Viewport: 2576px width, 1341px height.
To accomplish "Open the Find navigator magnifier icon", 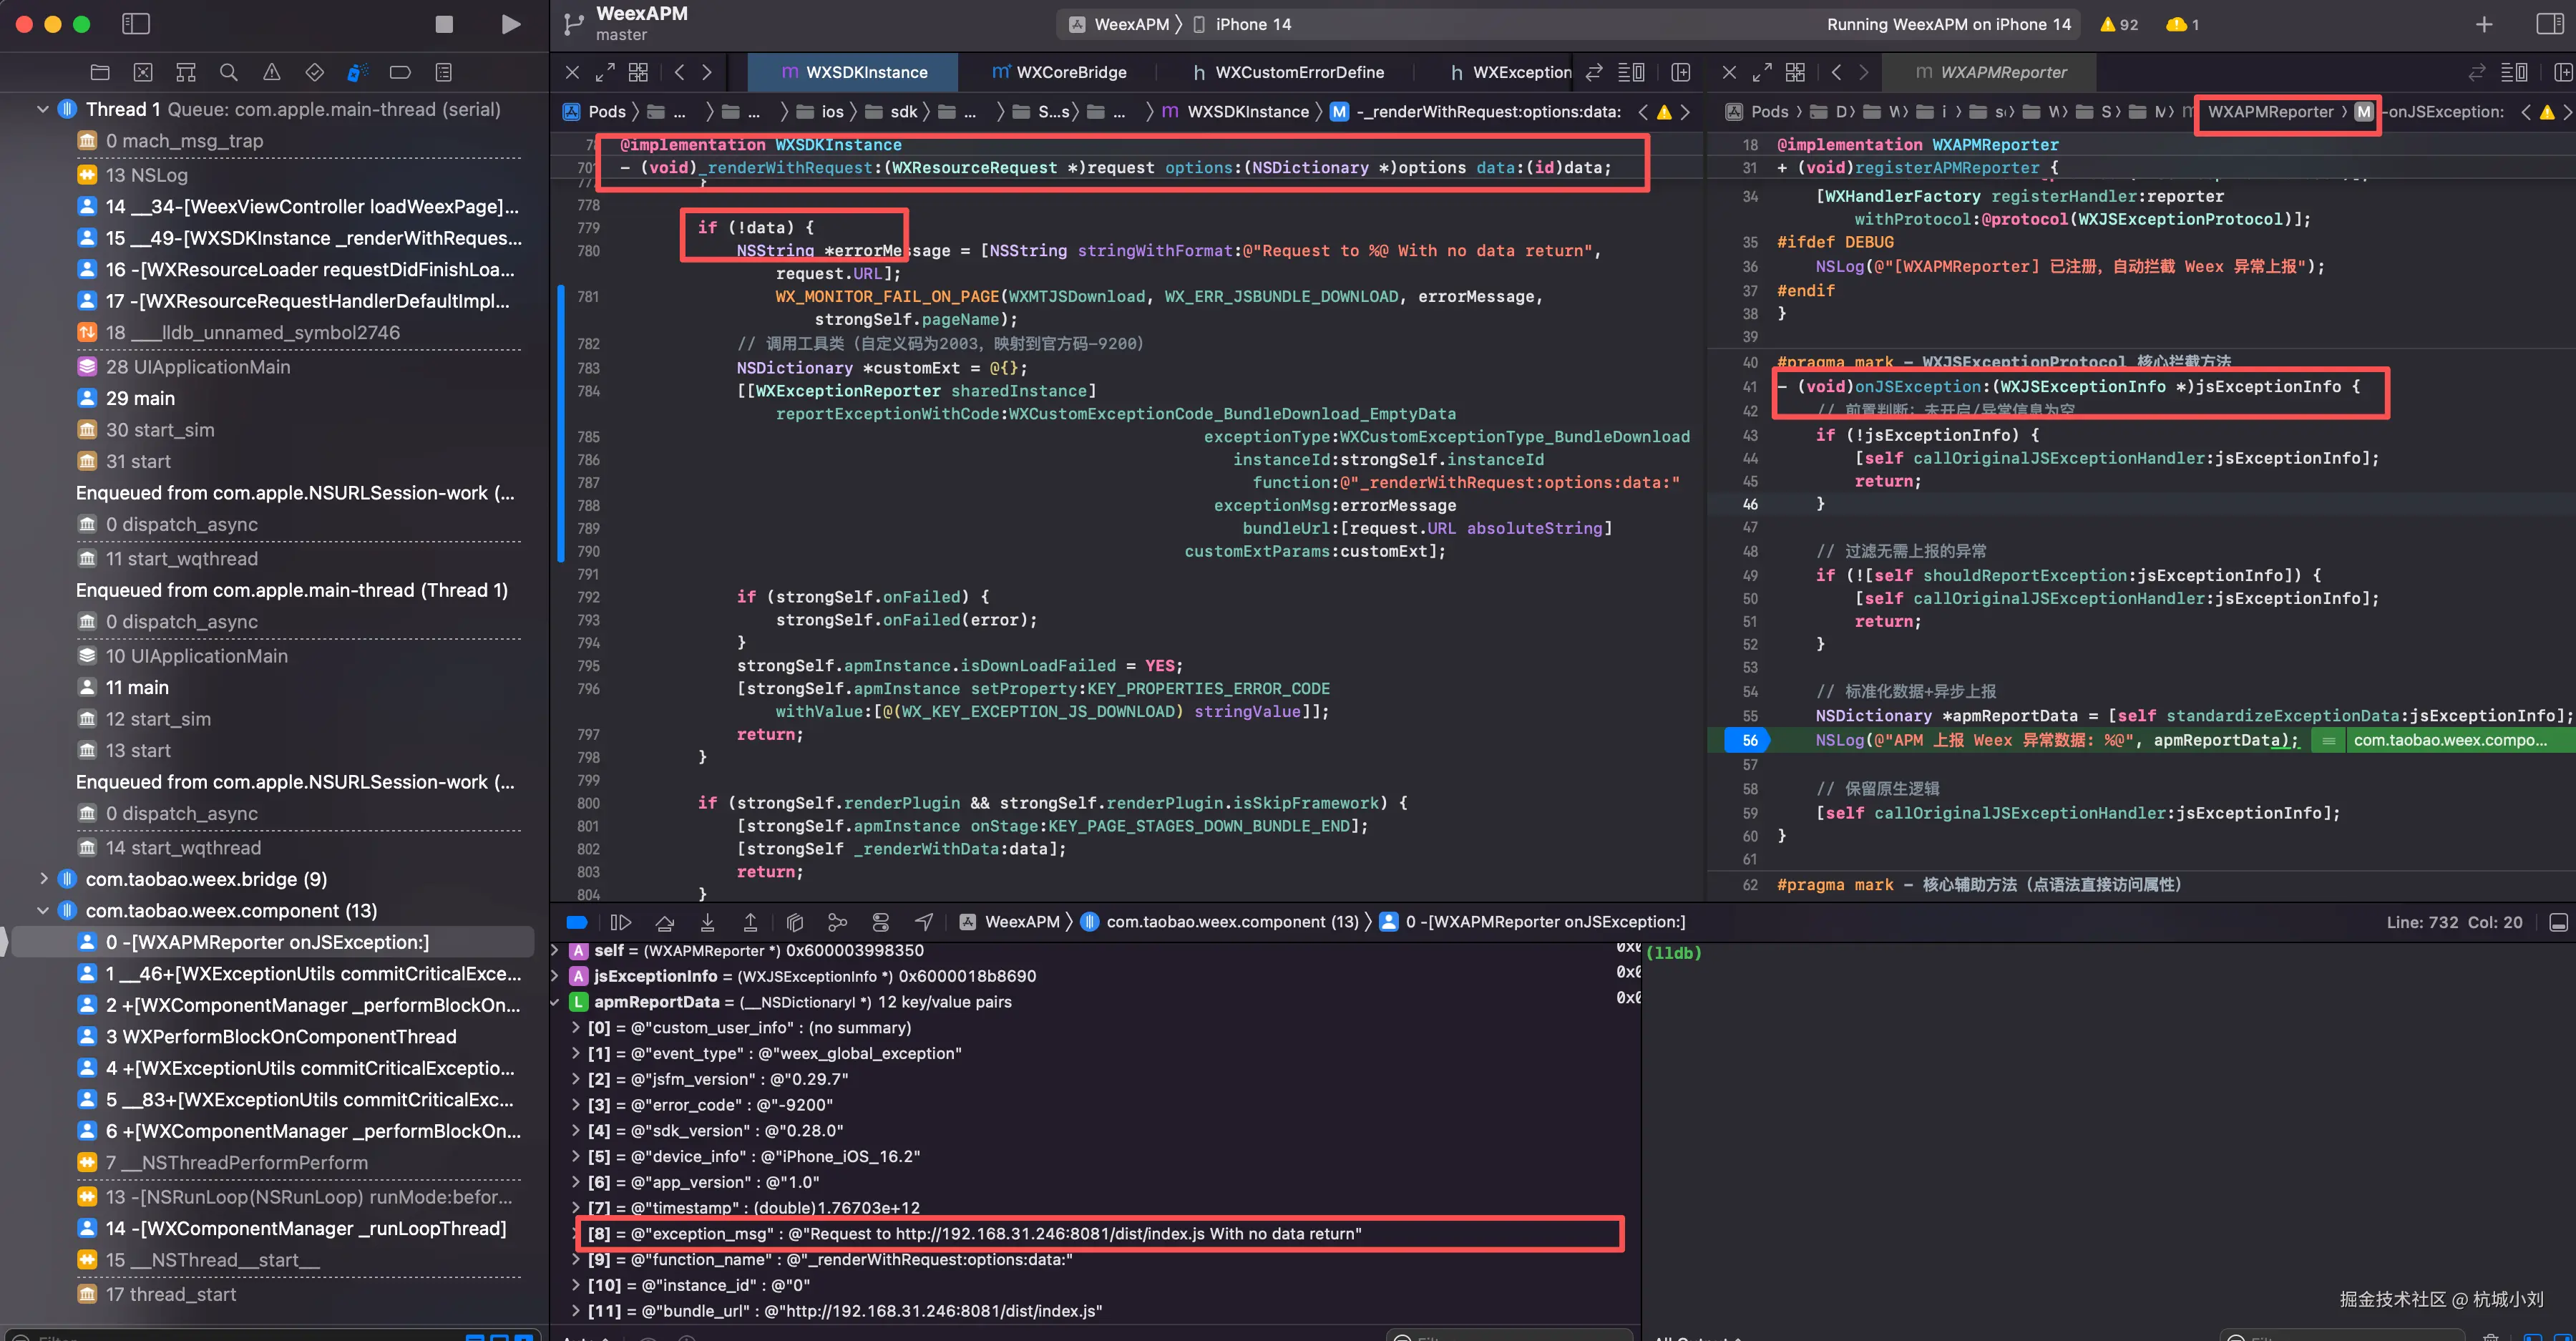I will [228, 72].
